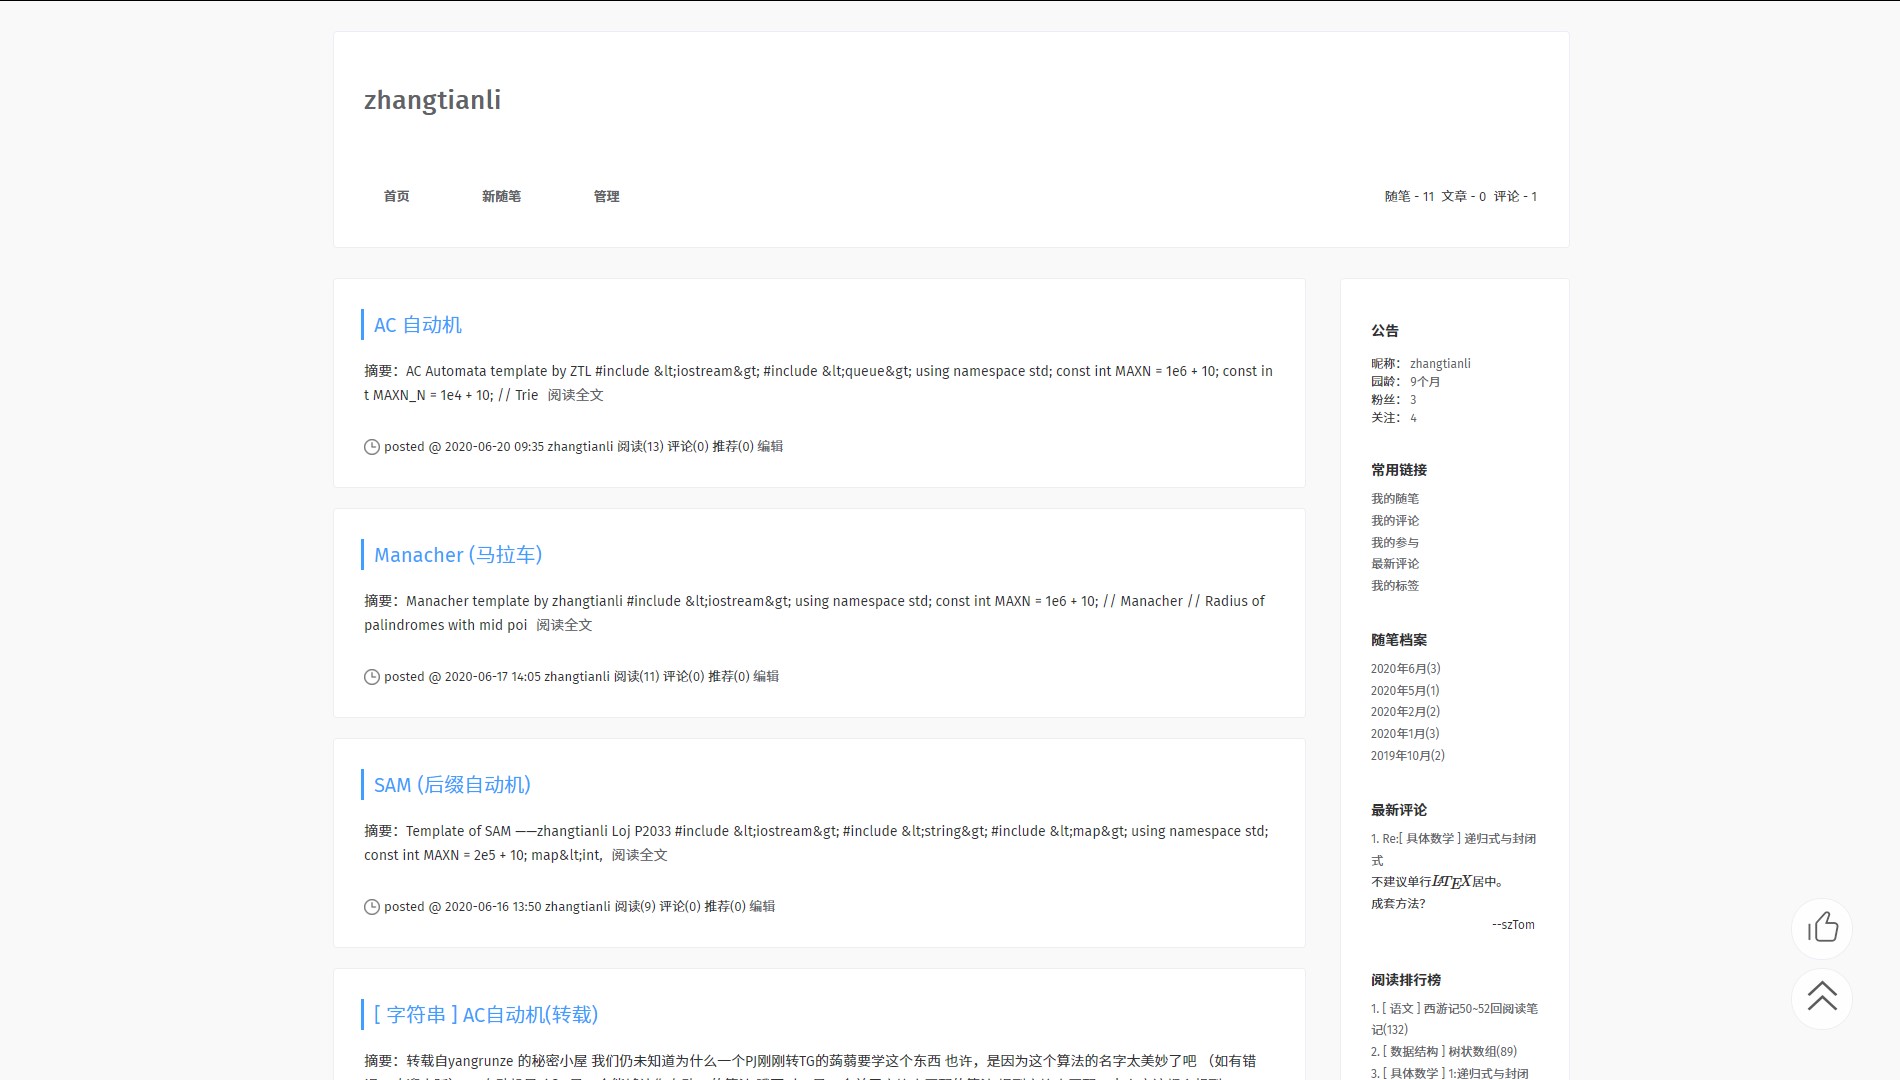This screenshot has width=1900, height=1080.
Task: Click the comment author --szTom
Action: pos(1513,925)
